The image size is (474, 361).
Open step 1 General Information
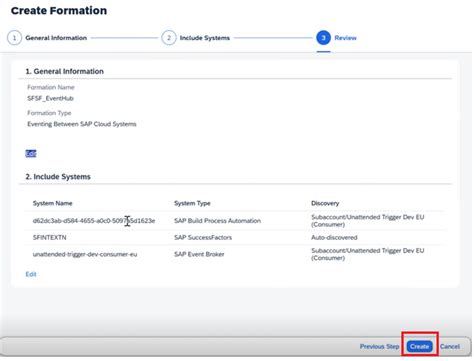(x=47, y=38)
